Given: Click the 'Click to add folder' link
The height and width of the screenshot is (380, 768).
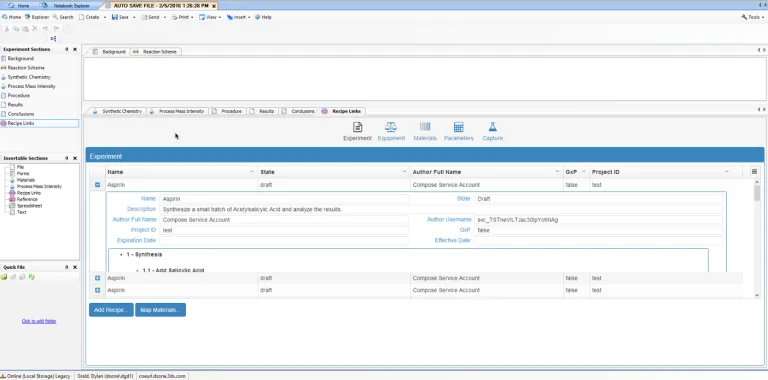Looking at the screenshot, I should pyautogui.click(x=39, y=321).
